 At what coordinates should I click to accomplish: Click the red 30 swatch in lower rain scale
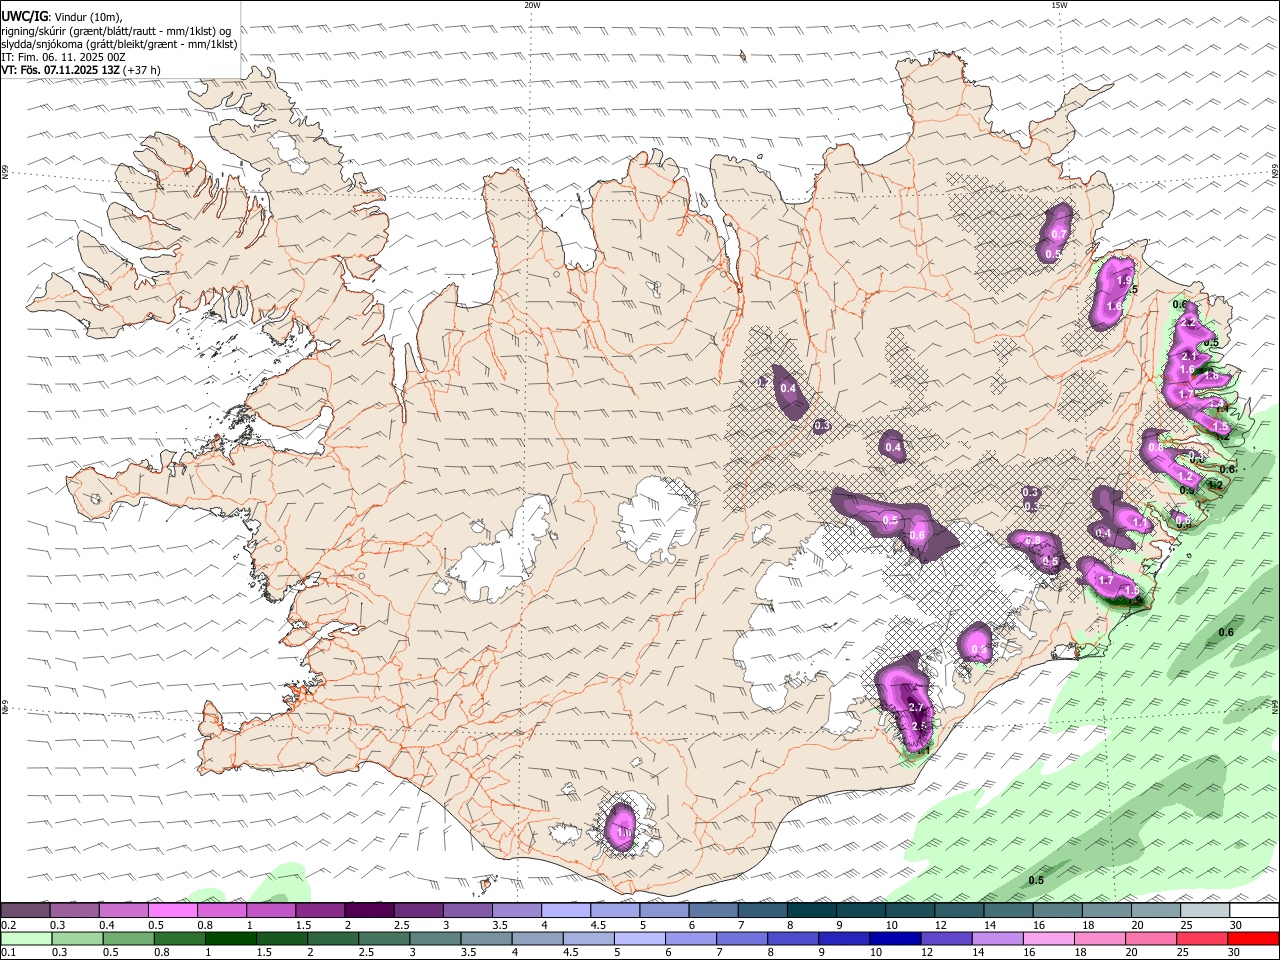[1253, 939]
